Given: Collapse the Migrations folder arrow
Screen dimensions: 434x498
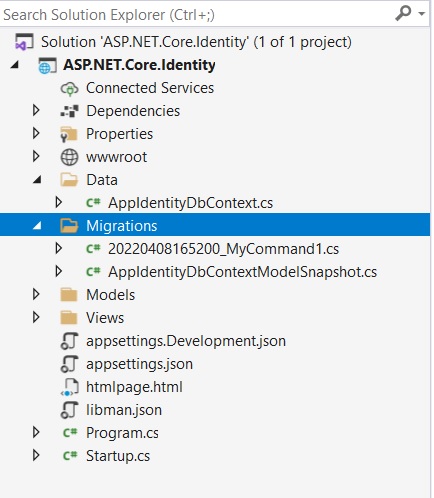Looking at the screenshot, I should point(37,226).
